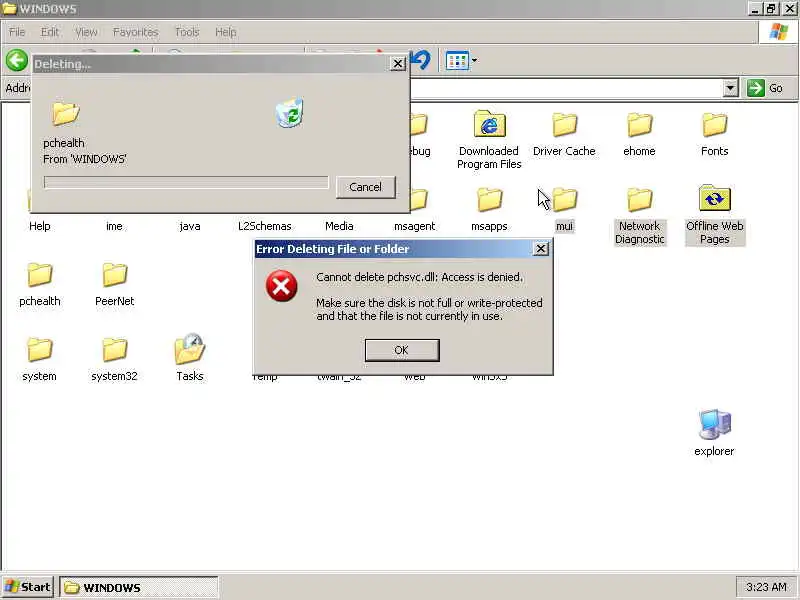Select the system folder
The height and width of the screenshot is (600, 800).
tap(39, 359)
